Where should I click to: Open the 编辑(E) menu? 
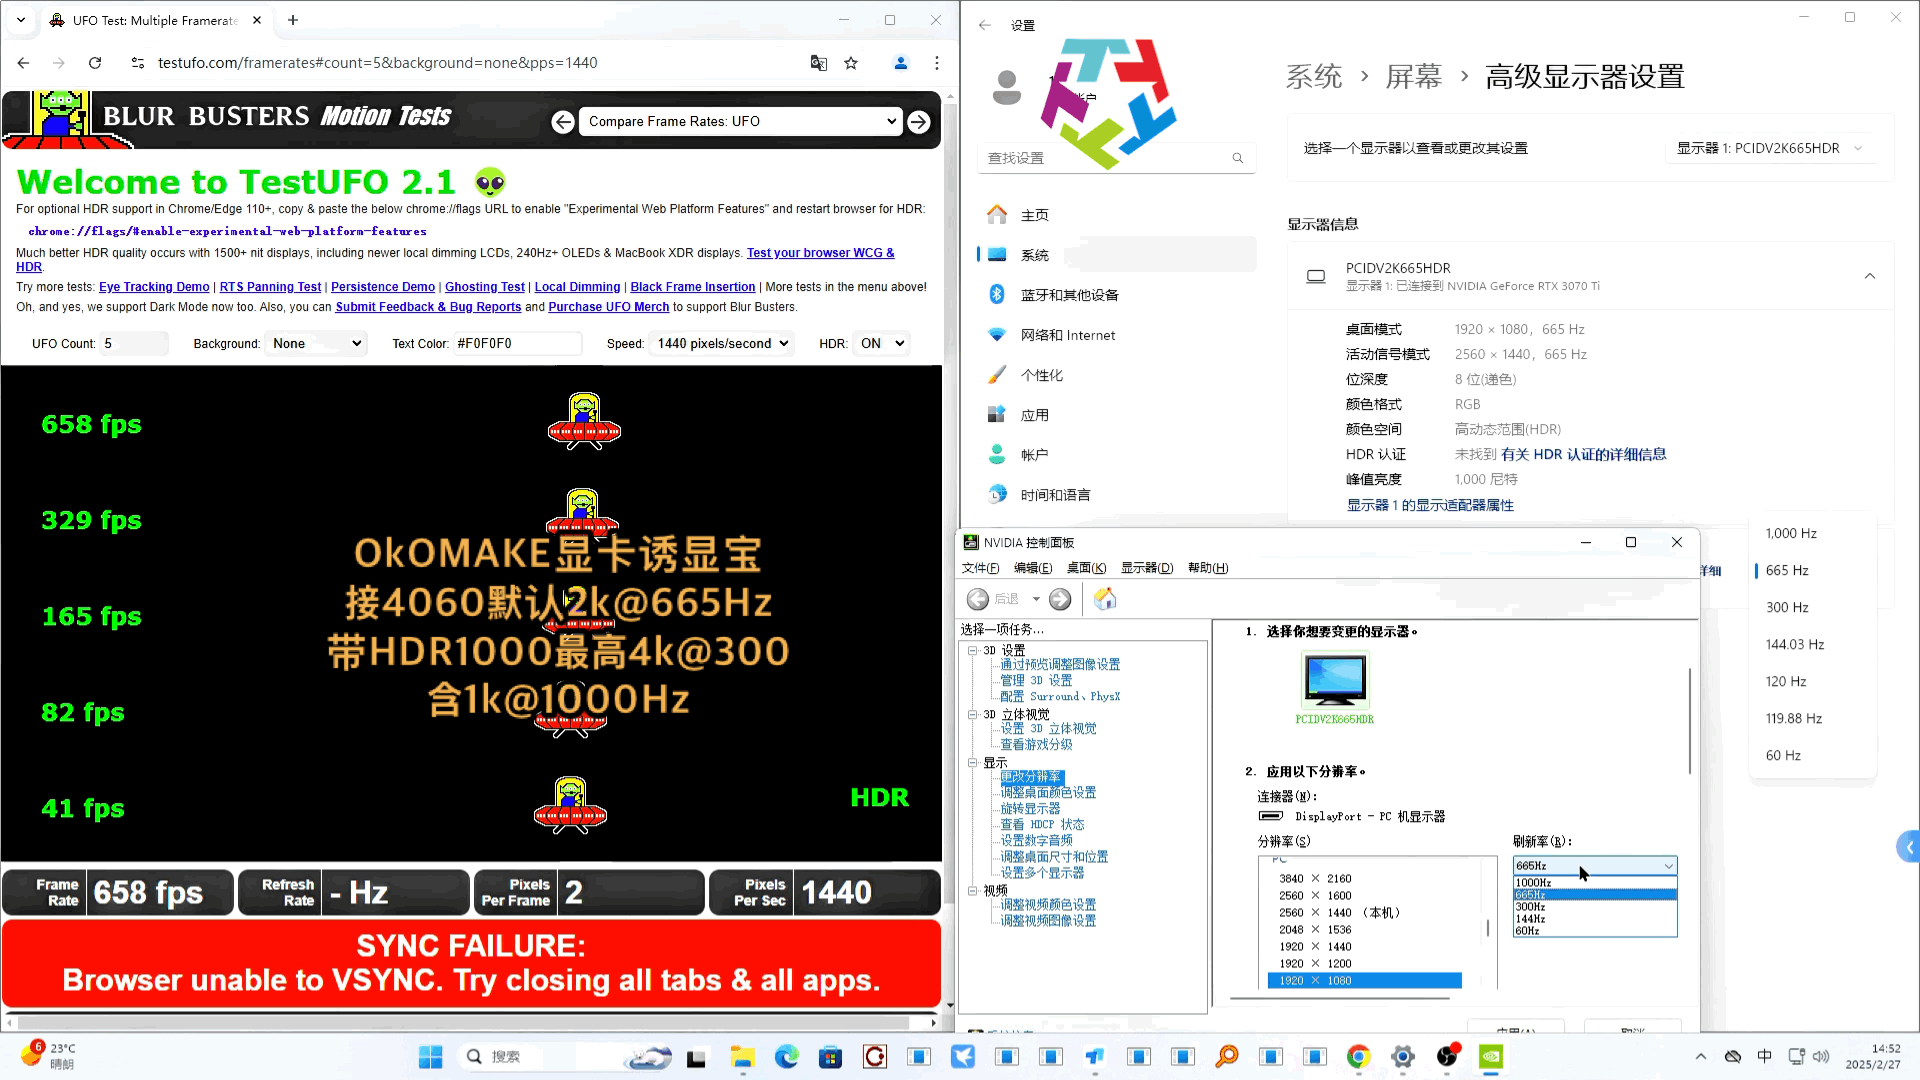tap(1033, 568)
